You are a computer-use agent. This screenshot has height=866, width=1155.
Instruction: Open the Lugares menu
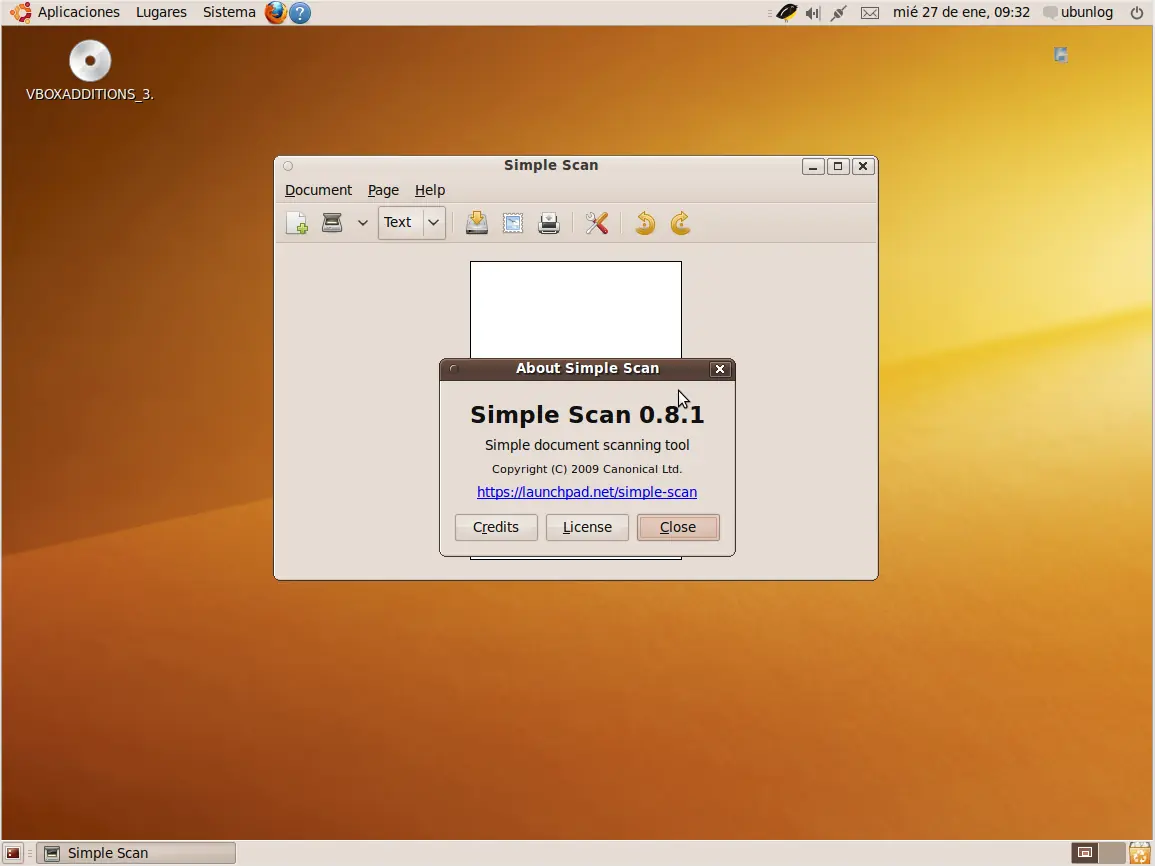pos(161,12)
